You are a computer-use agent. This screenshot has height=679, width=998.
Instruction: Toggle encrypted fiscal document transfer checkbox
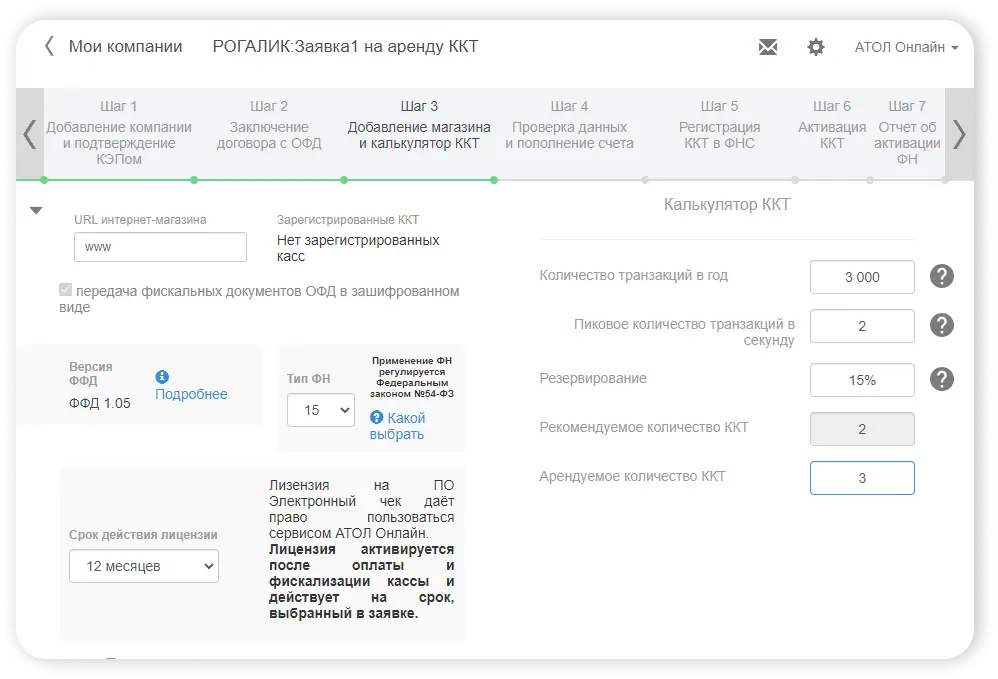tap(66, 291)
